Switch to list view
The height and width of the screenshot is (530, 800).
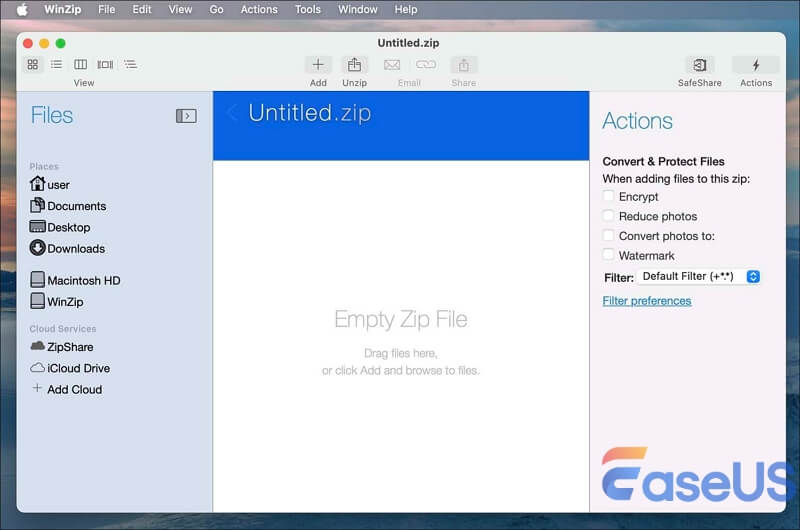point(56,64)
